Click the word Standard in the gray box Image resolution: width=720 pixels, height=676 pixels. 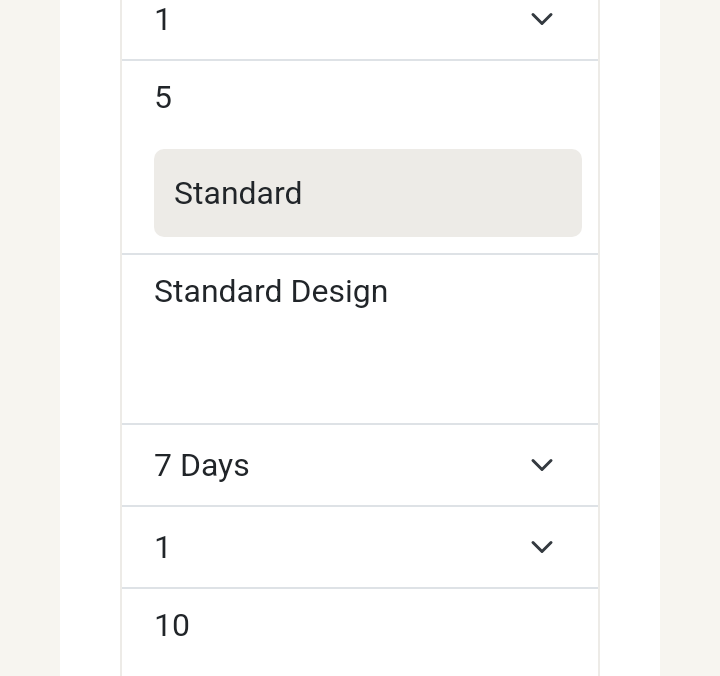[x=238, y=193]
